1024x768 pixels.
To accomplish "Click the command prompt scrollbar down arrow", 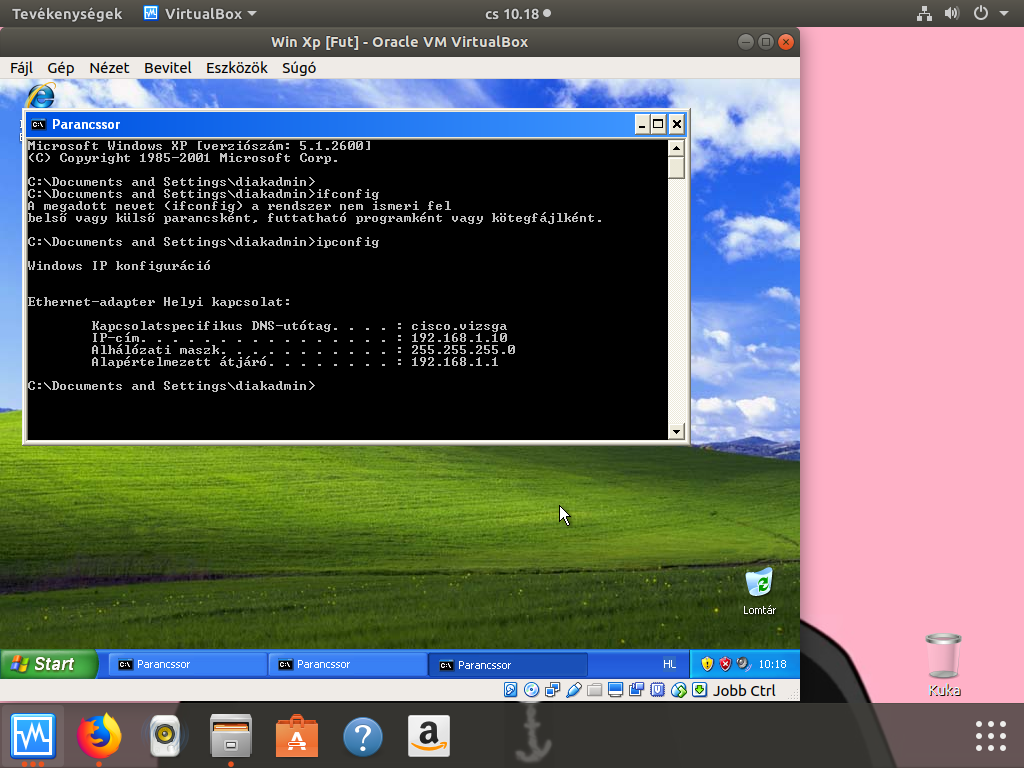I will pos(677,432).
